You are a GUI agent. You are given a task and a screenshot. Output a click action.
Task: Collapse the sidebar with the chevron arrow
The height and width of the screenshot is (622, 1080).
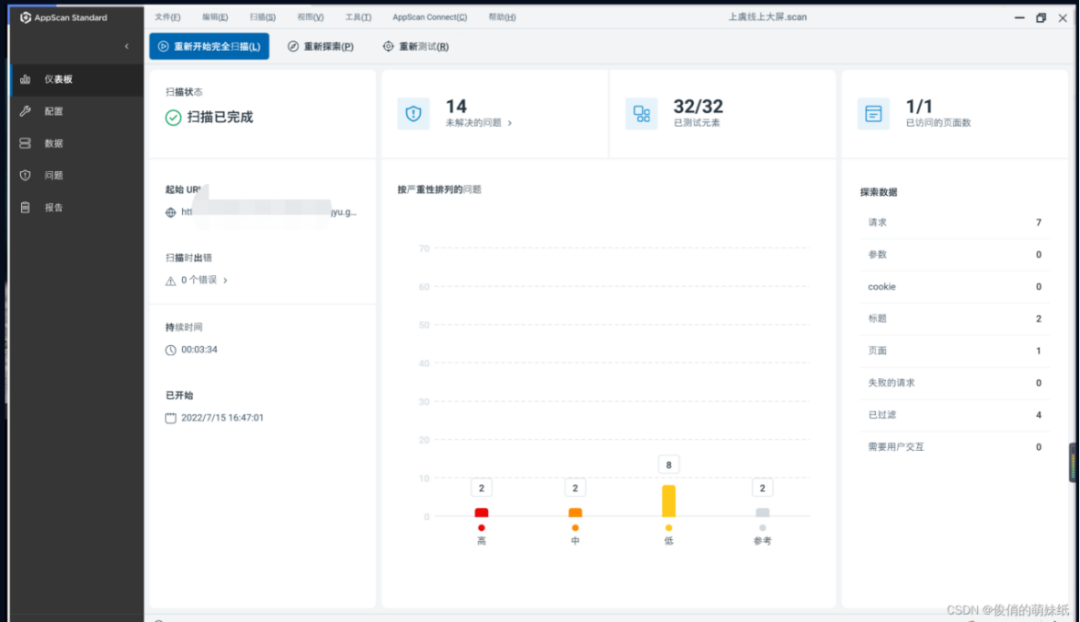point(127,46)
